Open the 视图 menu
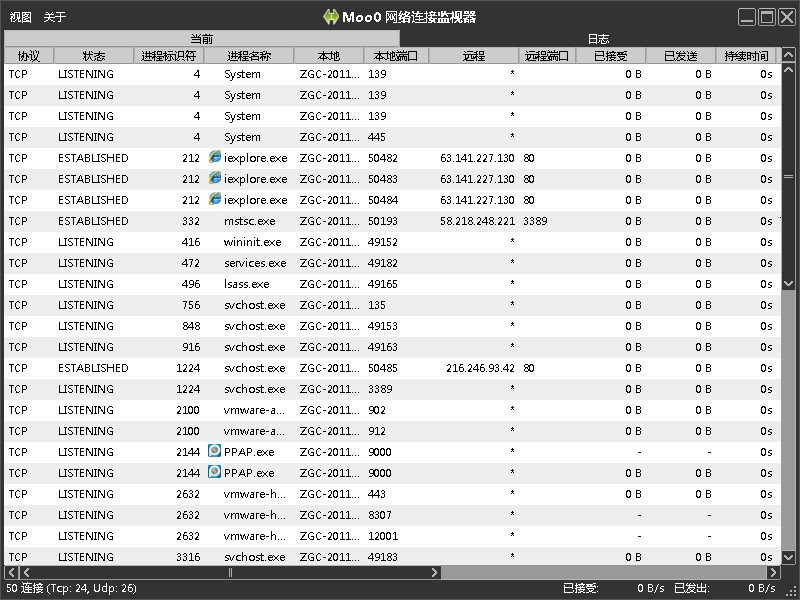Image resolution: width=800 pixels, height=600 pixels. pyautogui.click(x=20, y=17)
